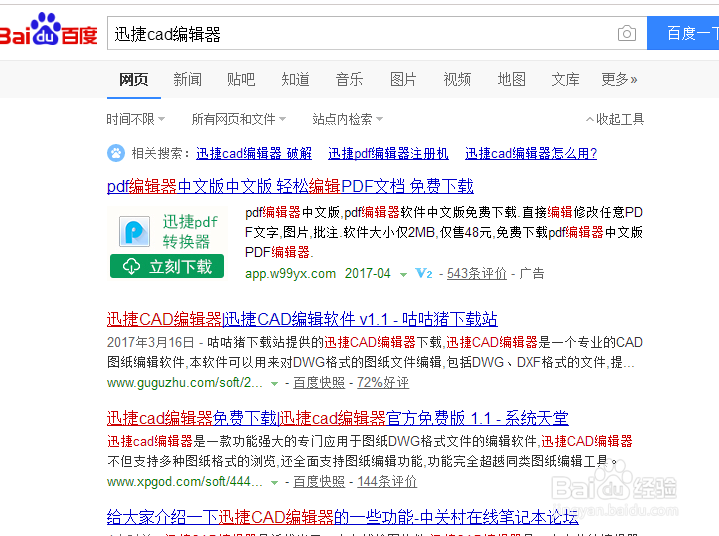Open 百度快照 for the guguzhu result
The width and height of the screenshot is (719, 536).
[x=319, y=382]
